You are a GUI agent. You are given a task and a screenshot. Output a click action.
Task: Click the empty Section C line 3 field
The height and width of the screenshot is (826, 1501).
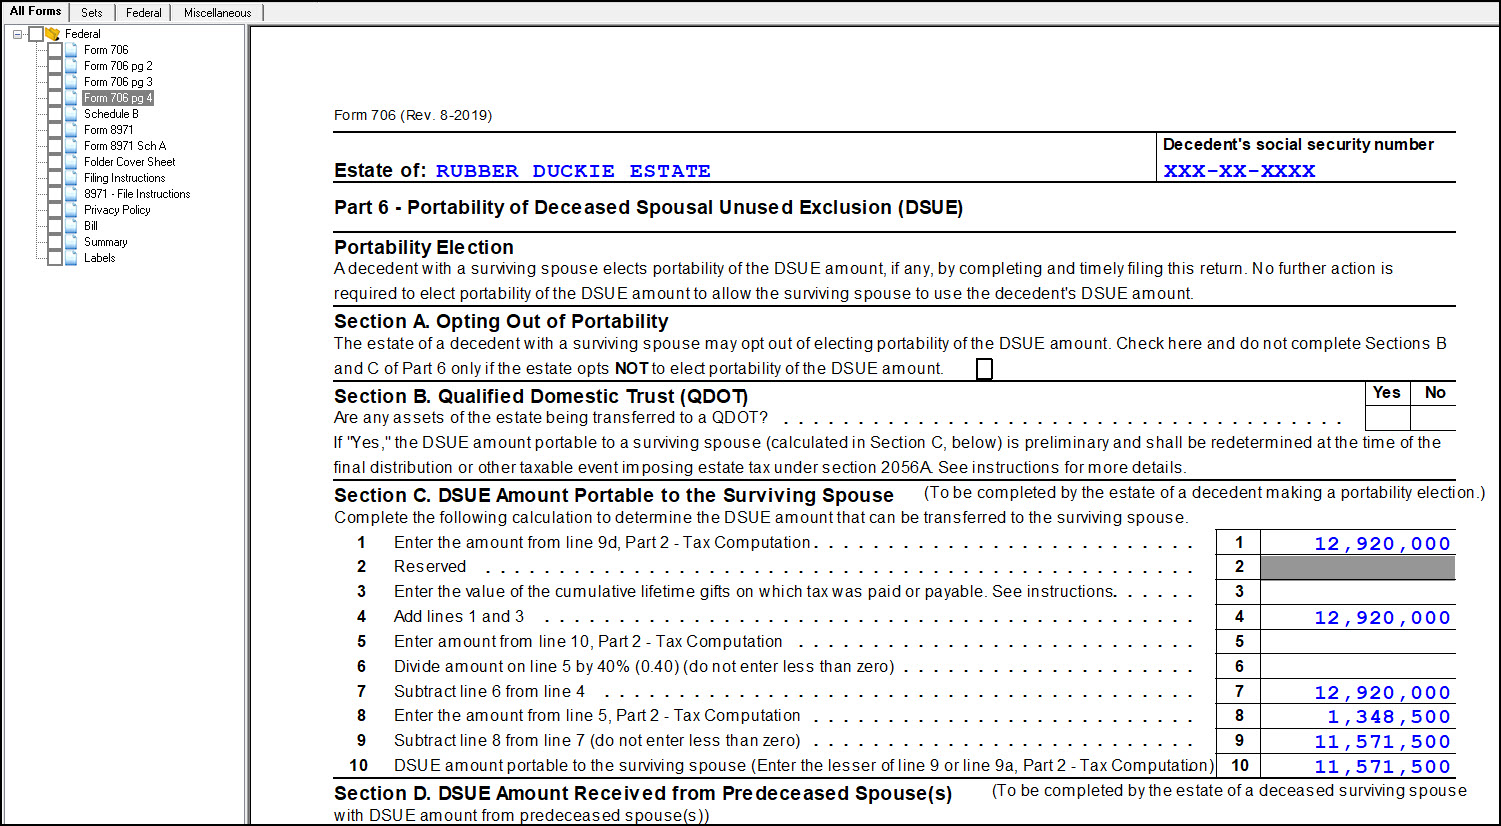(1357, 592)
